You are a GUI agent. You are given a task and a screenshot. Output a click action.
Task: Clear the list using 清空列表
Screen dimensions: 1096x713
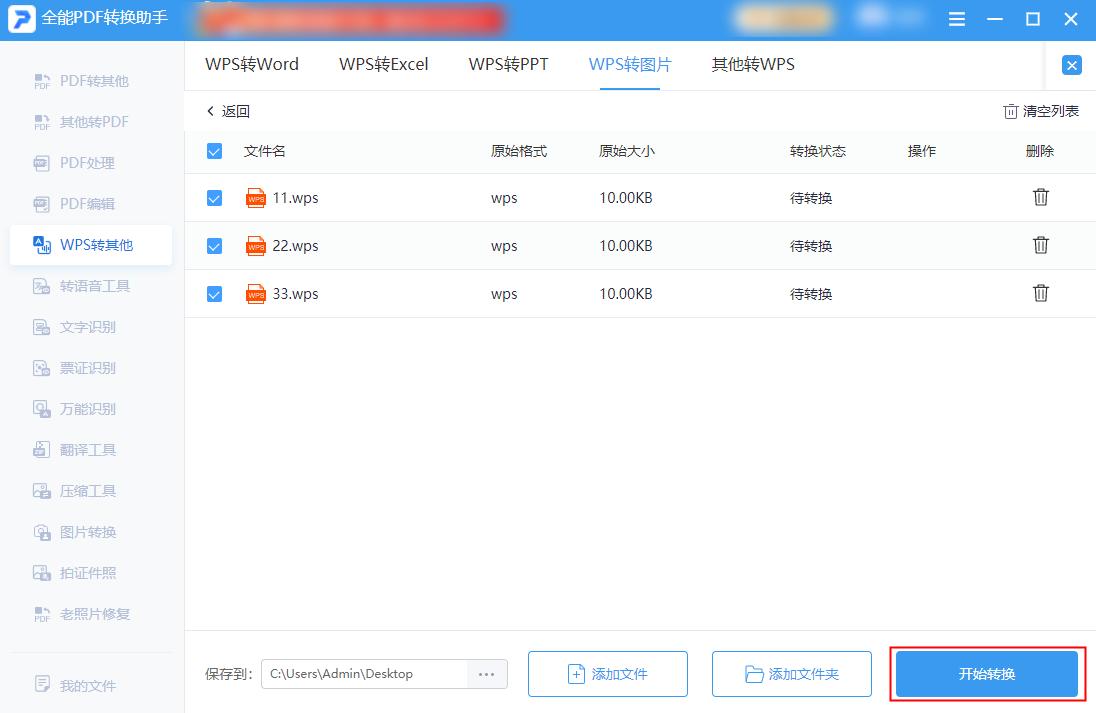[1041, 111]
